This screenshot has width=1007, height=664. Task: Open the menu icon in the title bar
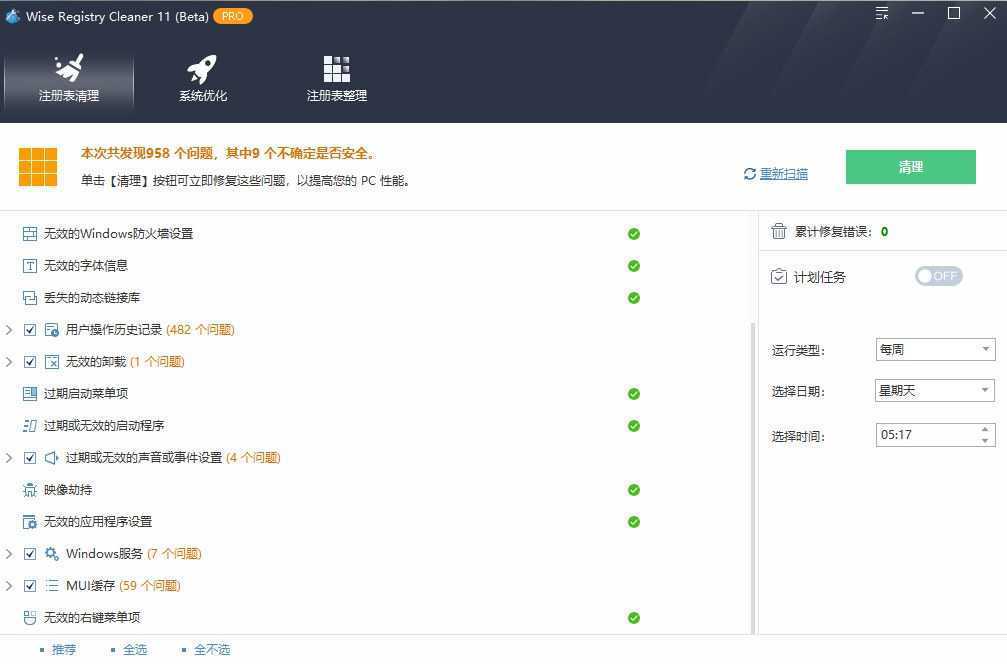879,14
